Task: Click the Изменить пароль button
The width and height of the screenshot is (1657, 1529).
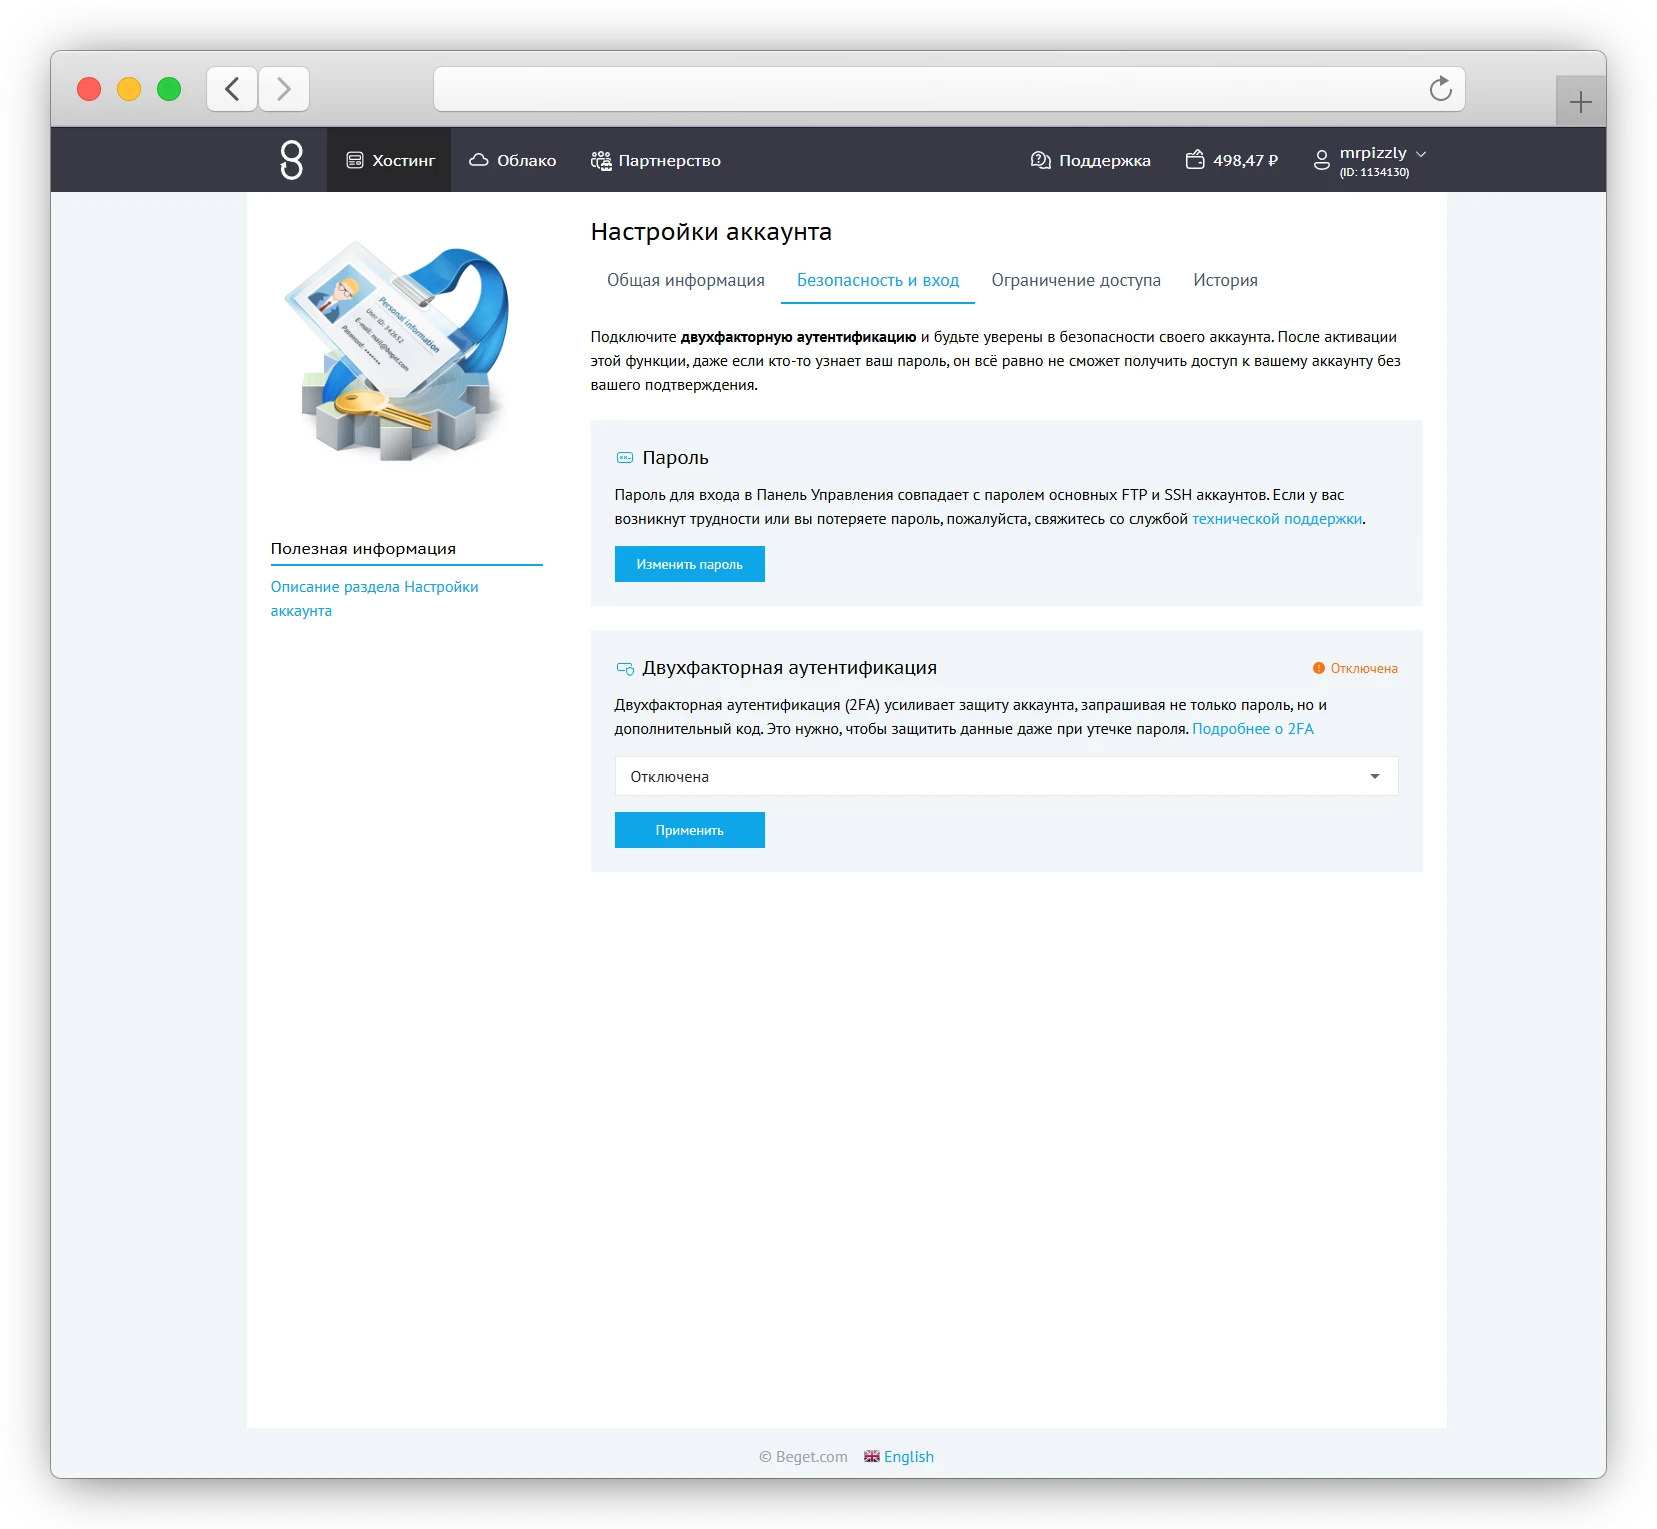Action: click(x=689, y=564)
